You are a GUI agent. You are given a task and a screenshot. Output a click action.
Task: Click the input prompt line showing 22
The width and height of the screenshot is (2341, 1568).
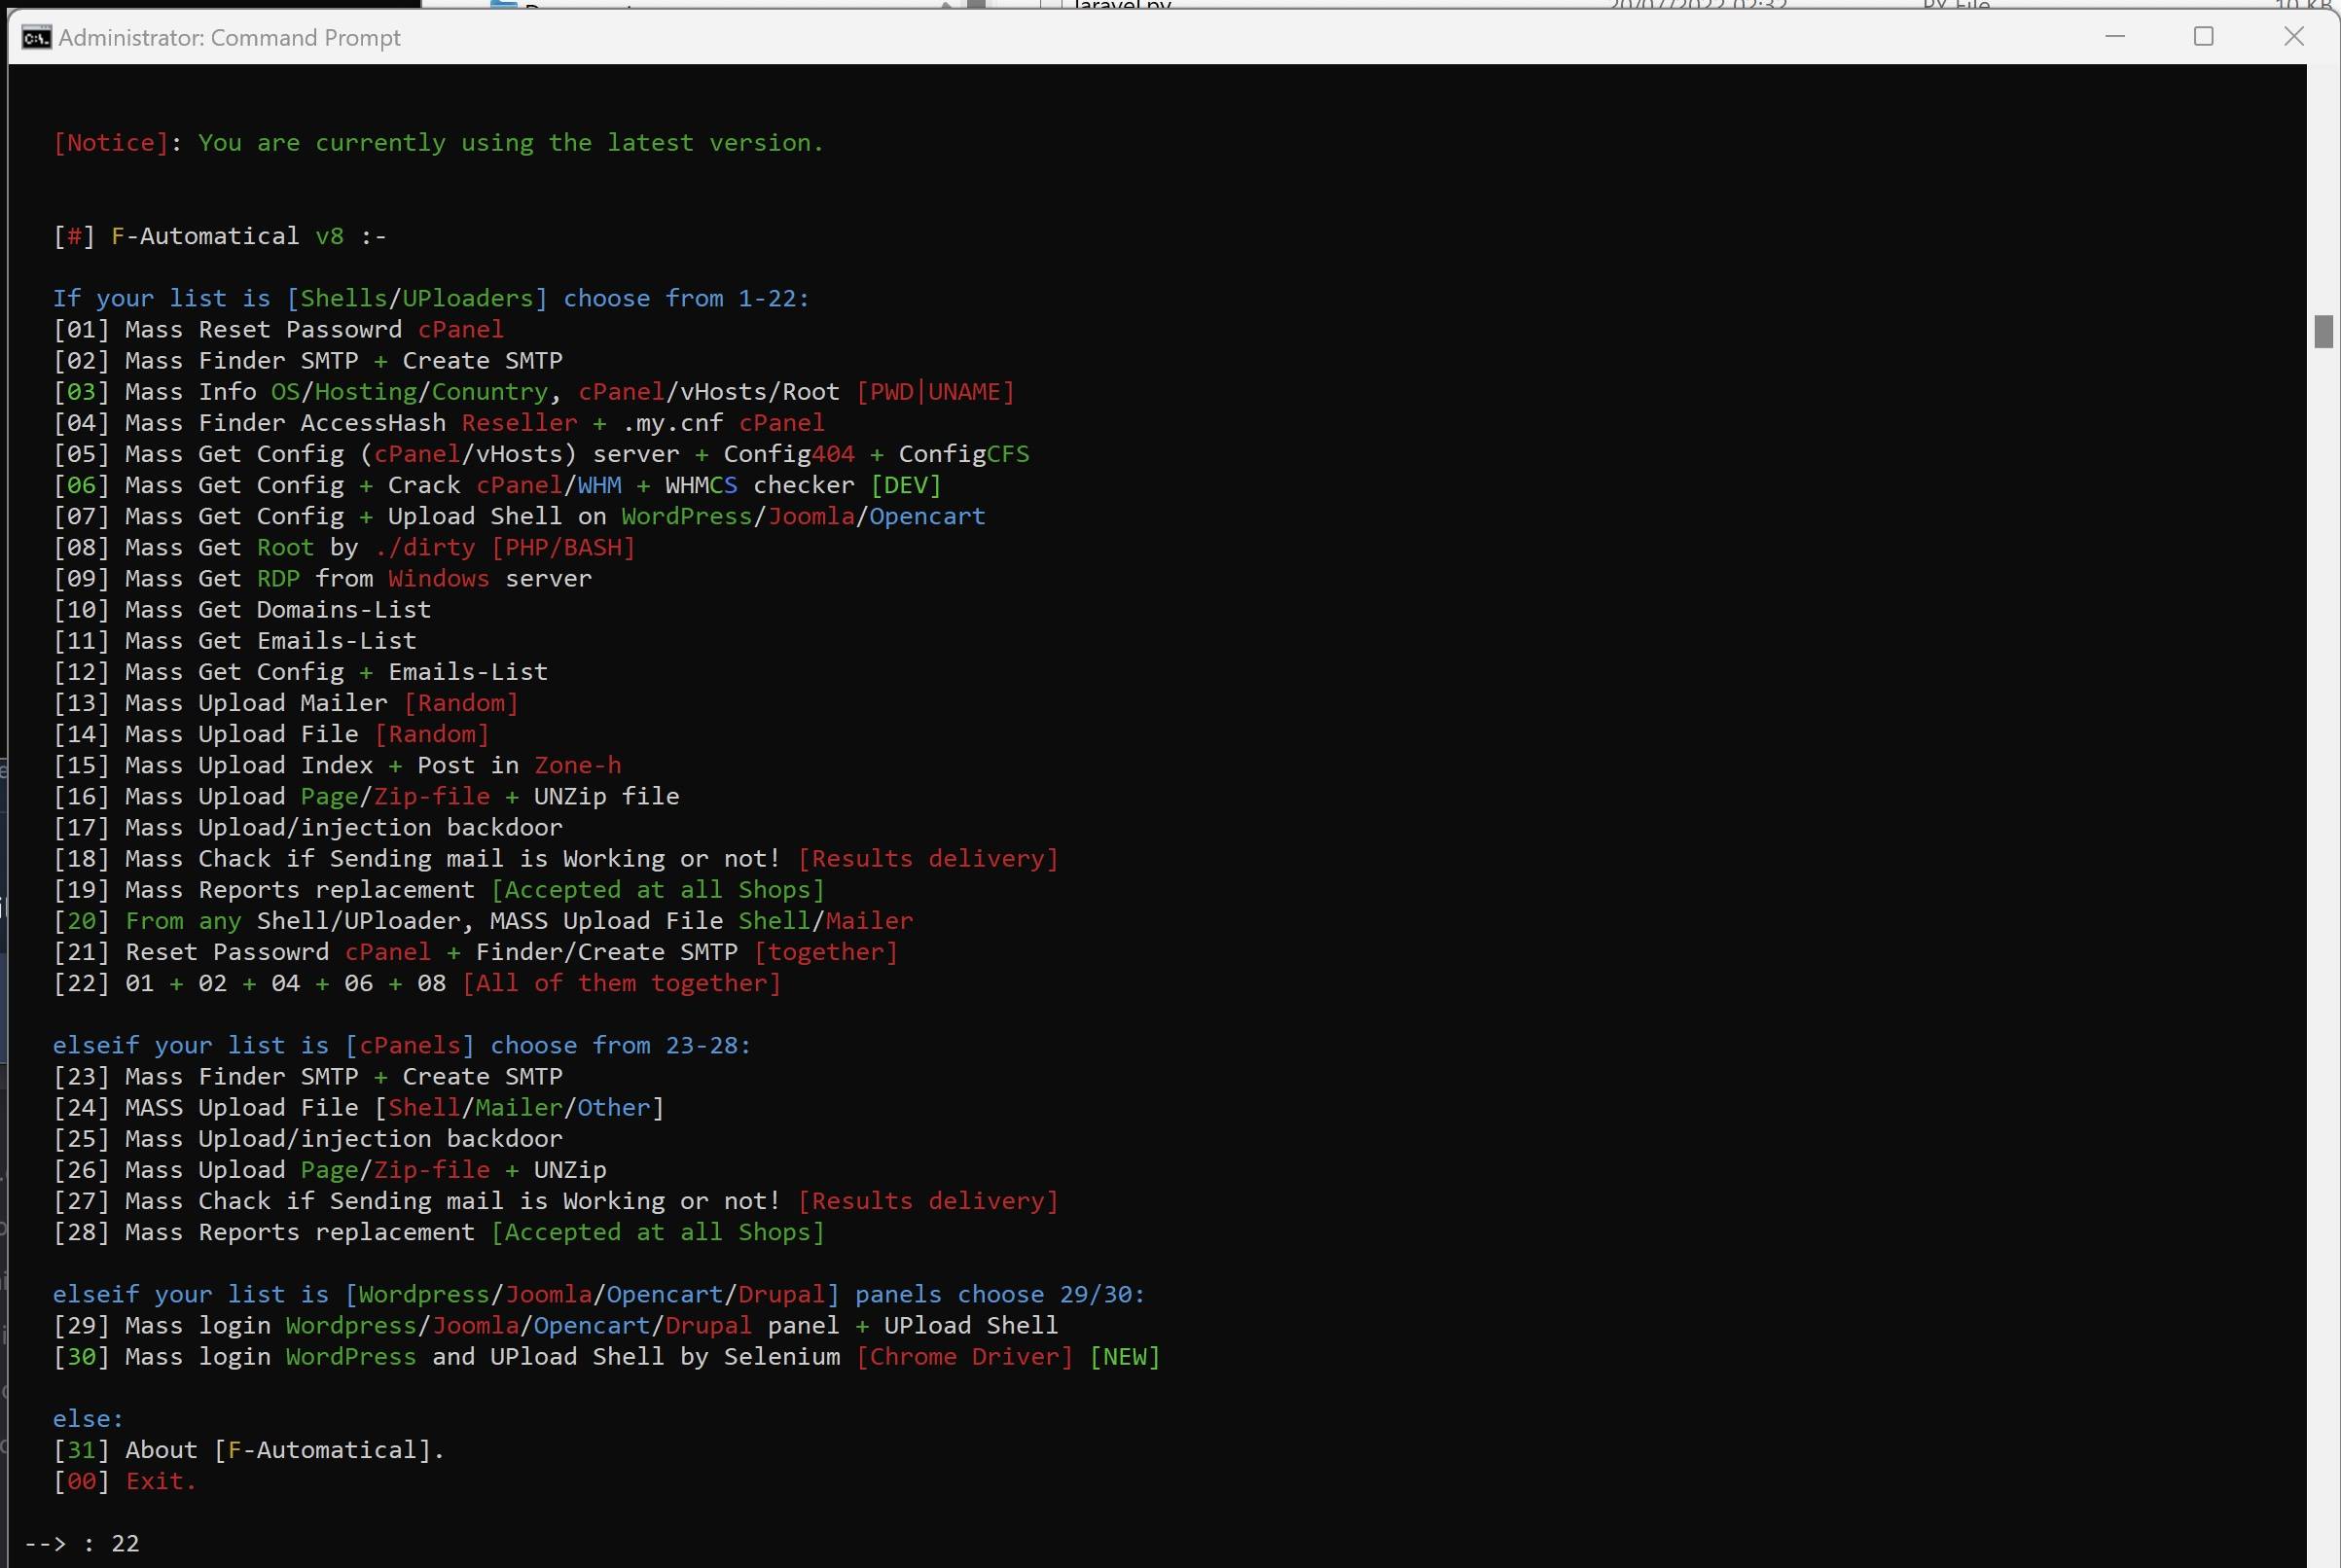point(82,1543)
